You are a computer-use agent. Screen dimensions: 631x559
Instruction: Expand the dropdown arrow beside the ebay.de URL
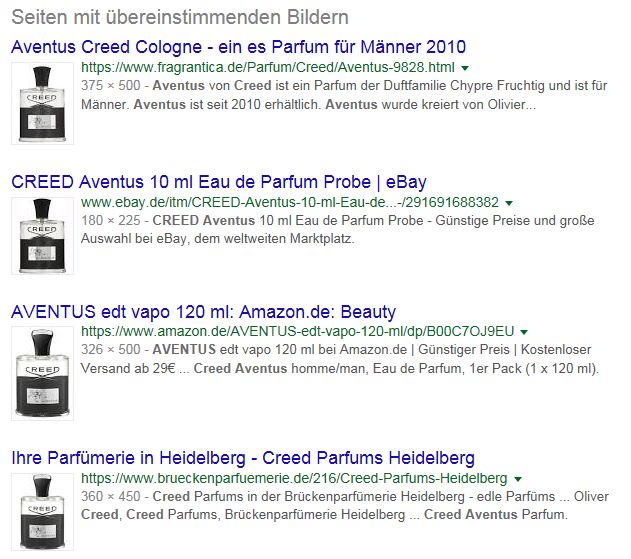pyautogui.click(x=509, y=203)
